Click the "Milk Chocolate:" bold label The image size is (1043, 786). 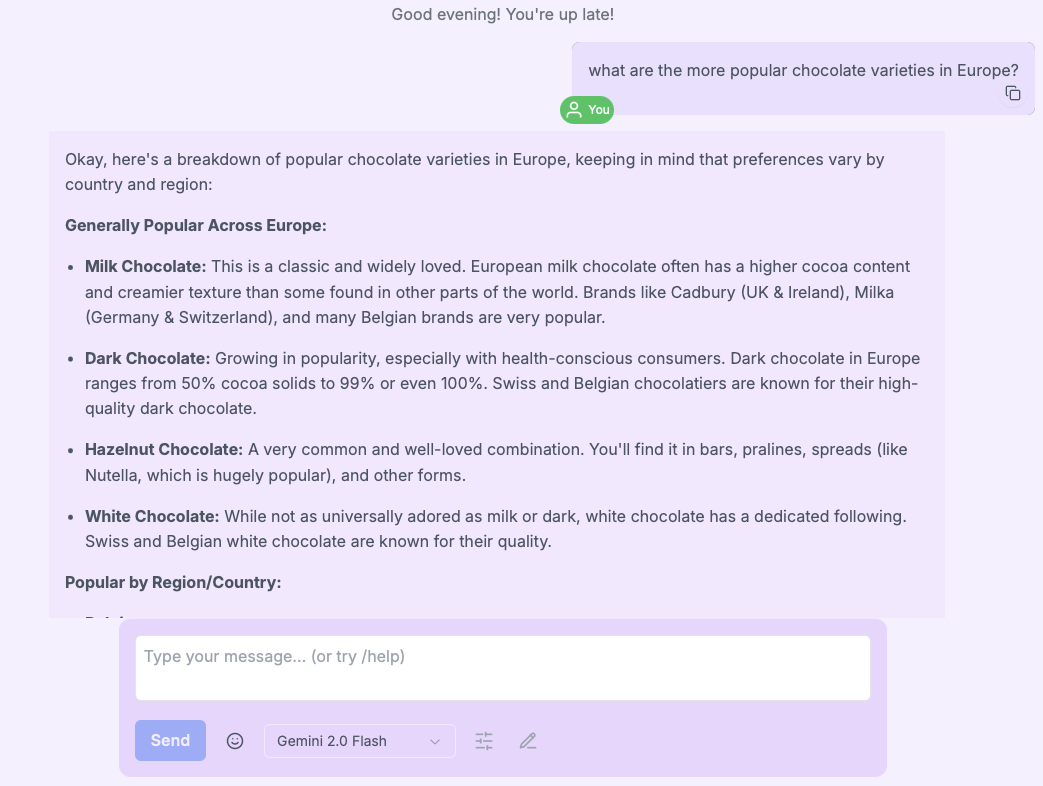click(x=146, y=266)
